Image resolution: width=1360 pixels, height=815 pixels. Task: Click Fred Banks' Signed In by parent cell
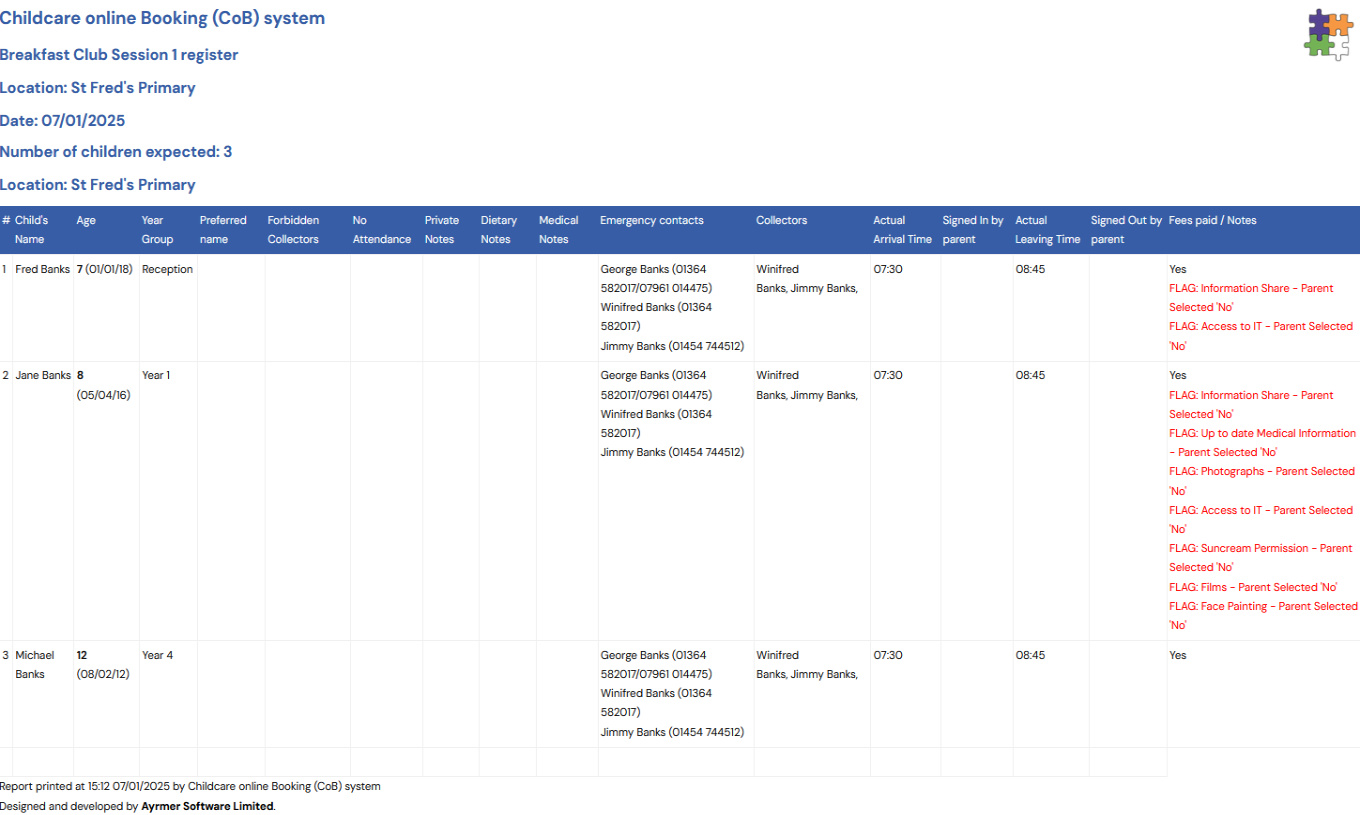pos(976,307)
